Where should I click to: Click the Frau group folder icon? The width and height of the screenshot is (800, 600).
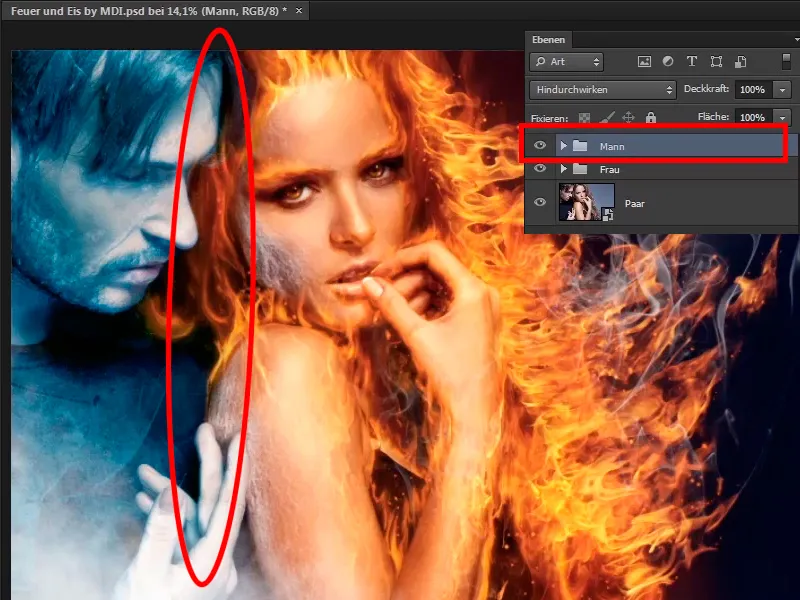coord(580,168)
